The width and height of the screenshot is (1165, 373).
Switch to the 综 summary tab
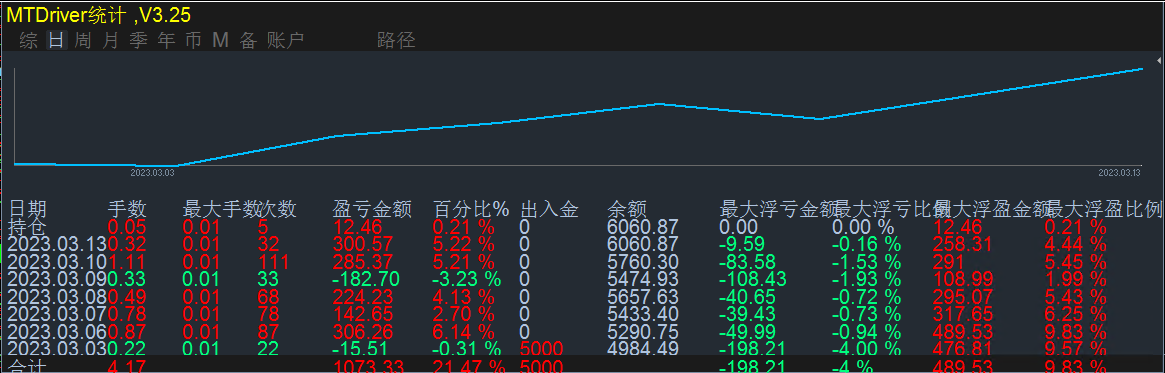(x=29, y=41)
